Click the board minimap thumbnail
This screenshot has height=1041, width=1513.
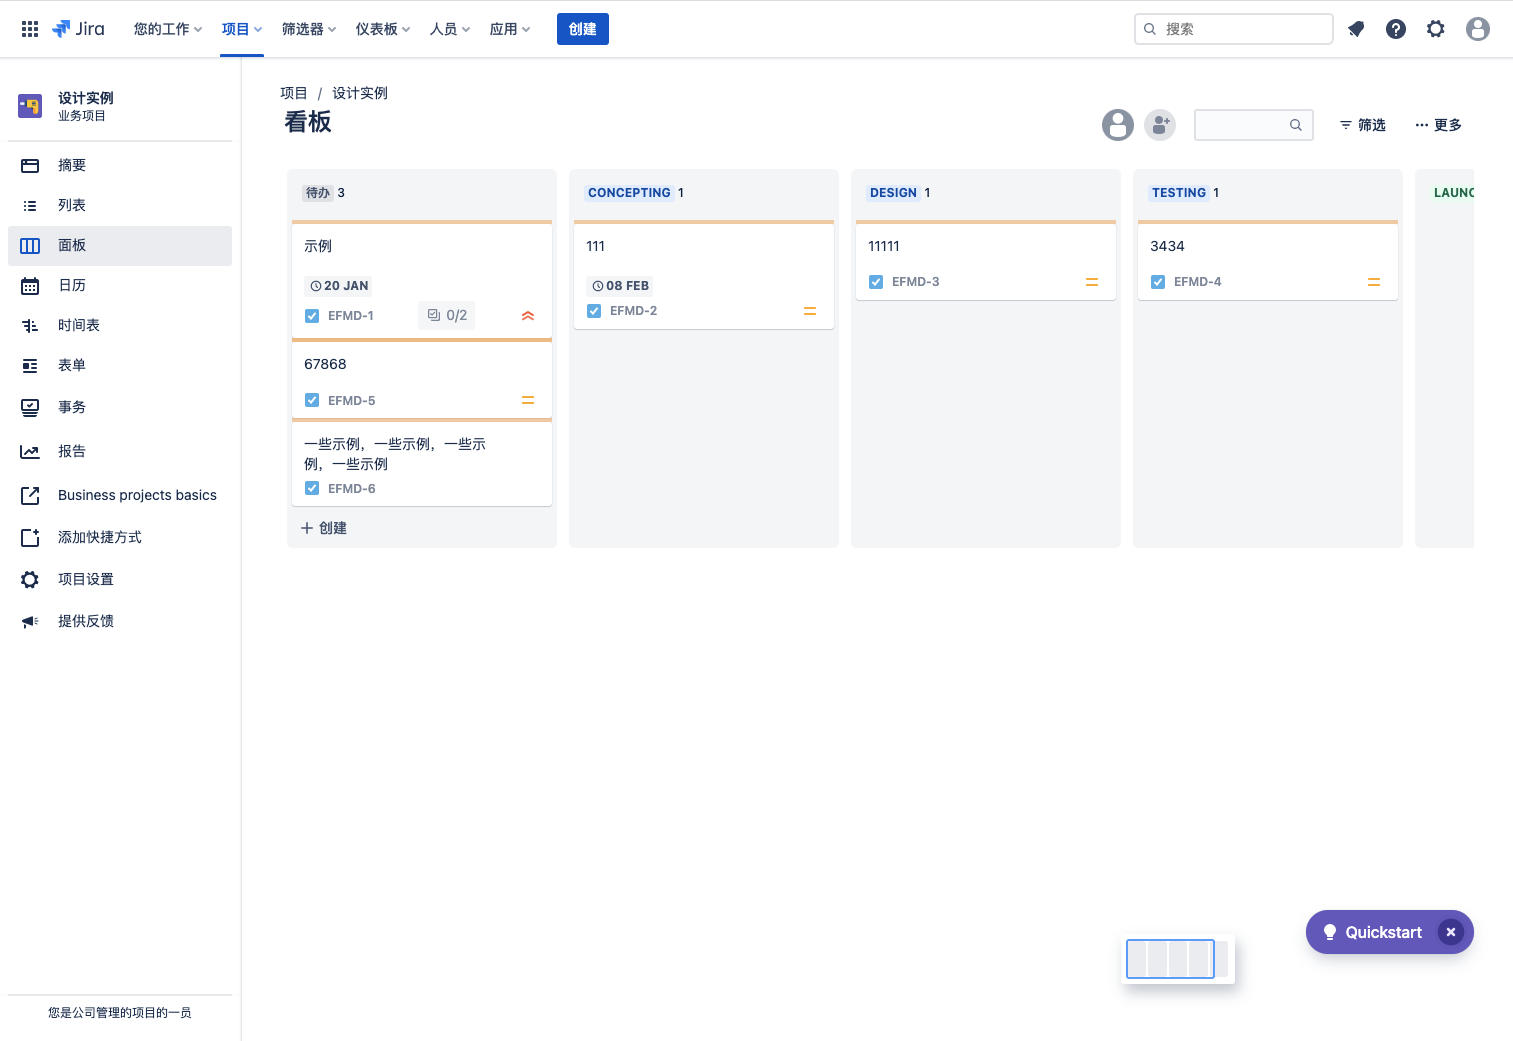[1178, 959]
